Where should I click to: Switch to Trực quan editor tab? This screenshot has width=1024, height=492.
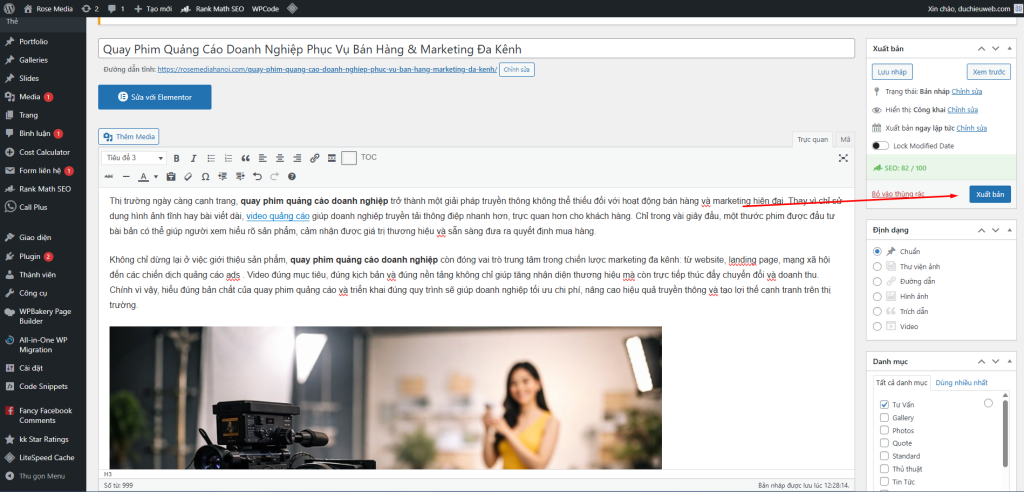[x=812, y=140]
